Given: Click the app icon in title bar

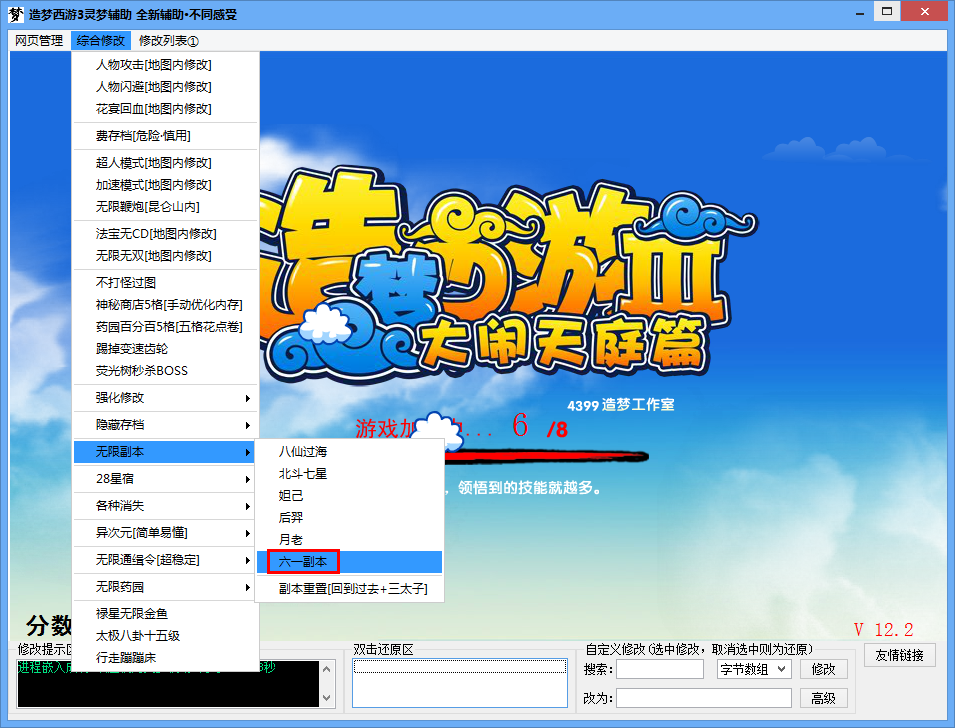Looking at the screenshot, I should point(16,13).
